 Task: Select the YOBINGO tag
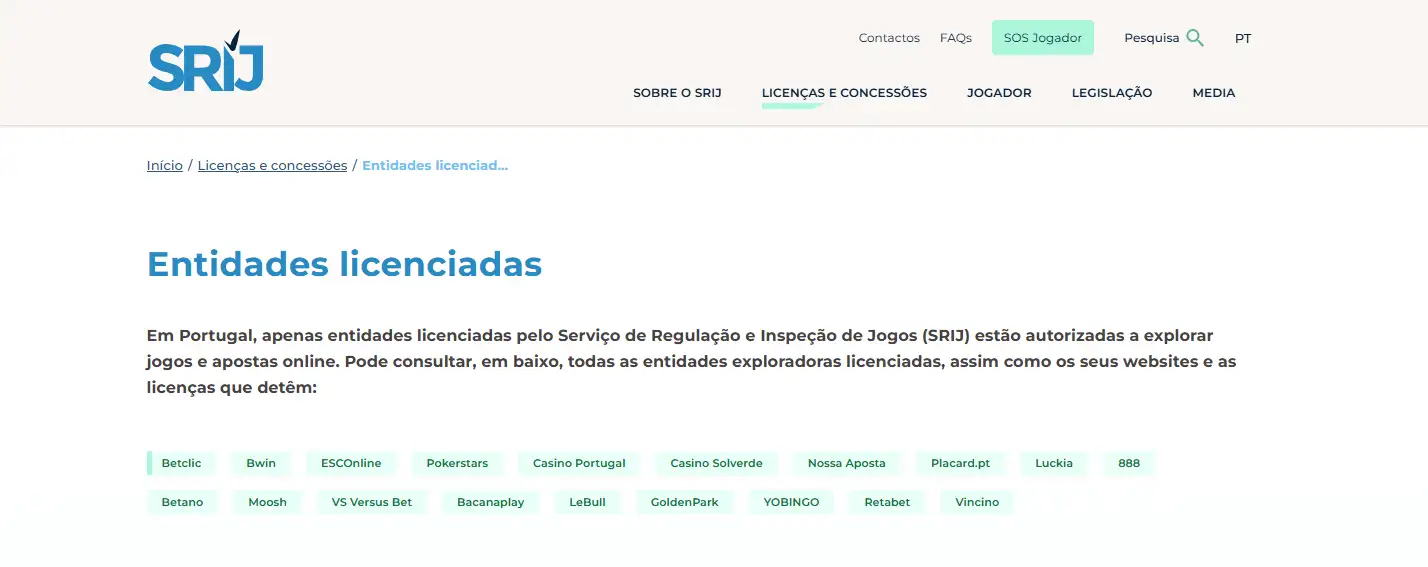point(791,502)
